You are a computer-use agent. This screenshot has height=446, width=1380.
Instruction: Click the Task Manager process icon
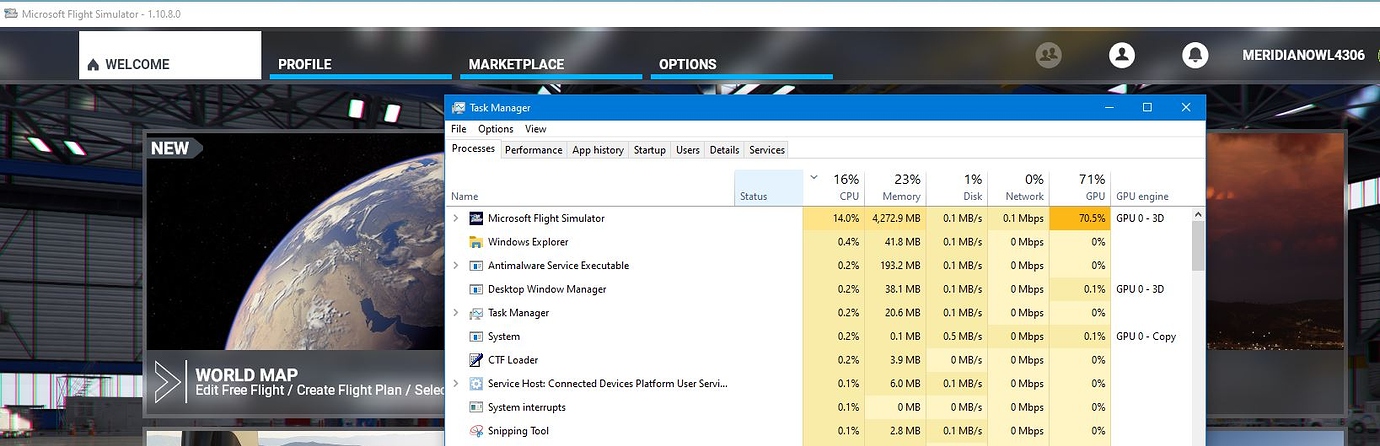click(x=476, y=313)
